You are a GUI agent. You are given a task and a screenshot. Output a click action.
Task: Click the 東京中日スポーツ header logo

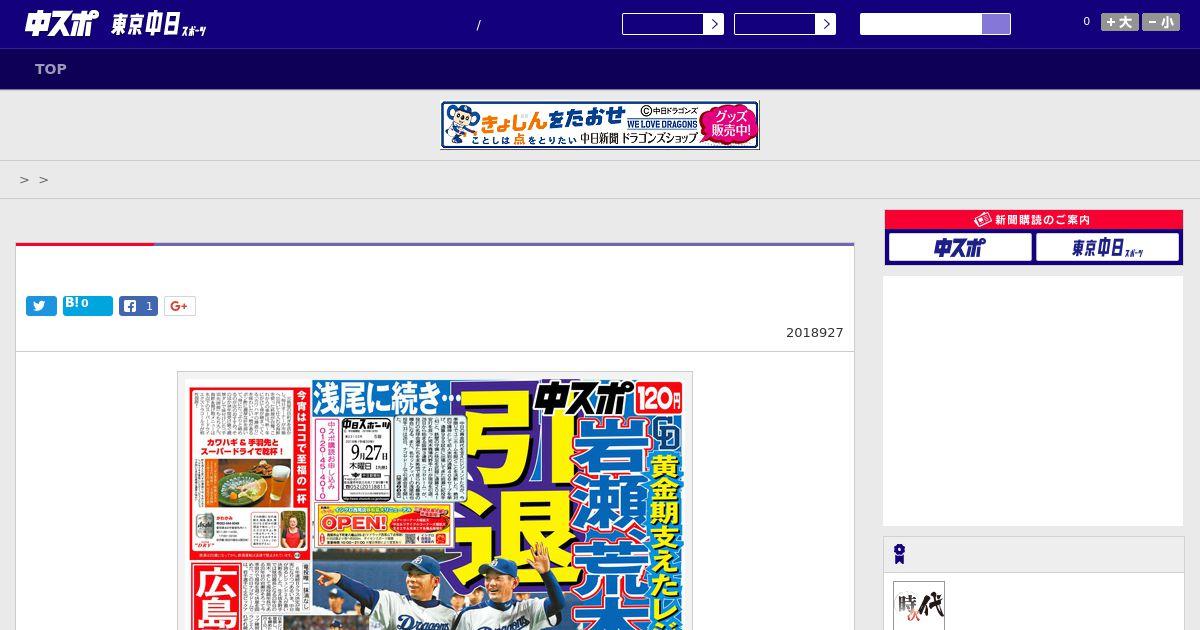pyautogui.click(x=159, y=25)
